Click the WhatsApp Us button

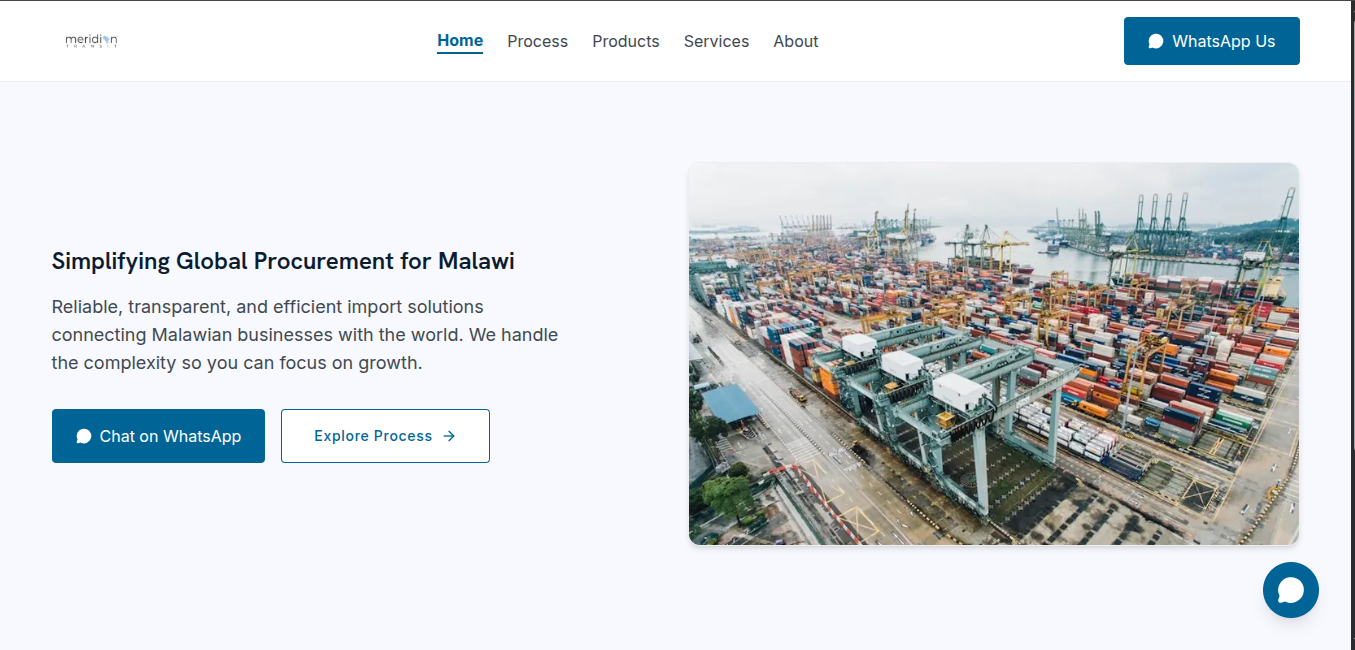point(1212,41)
